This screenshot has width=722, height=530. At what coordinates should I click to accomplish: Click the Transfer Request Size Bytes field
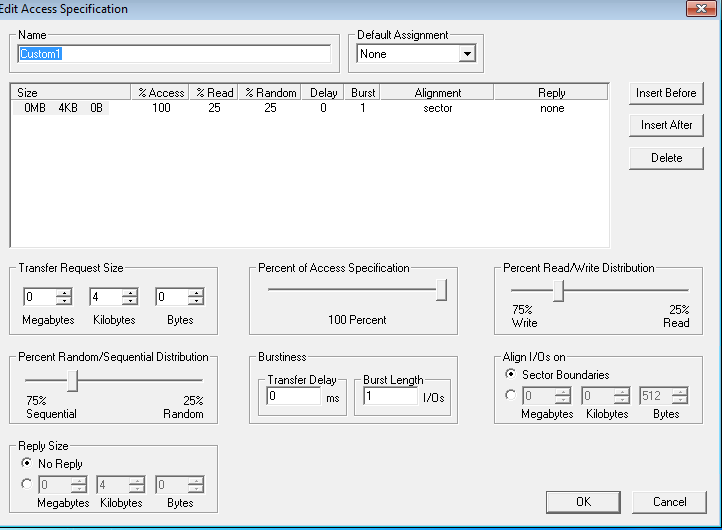[172, 297]
